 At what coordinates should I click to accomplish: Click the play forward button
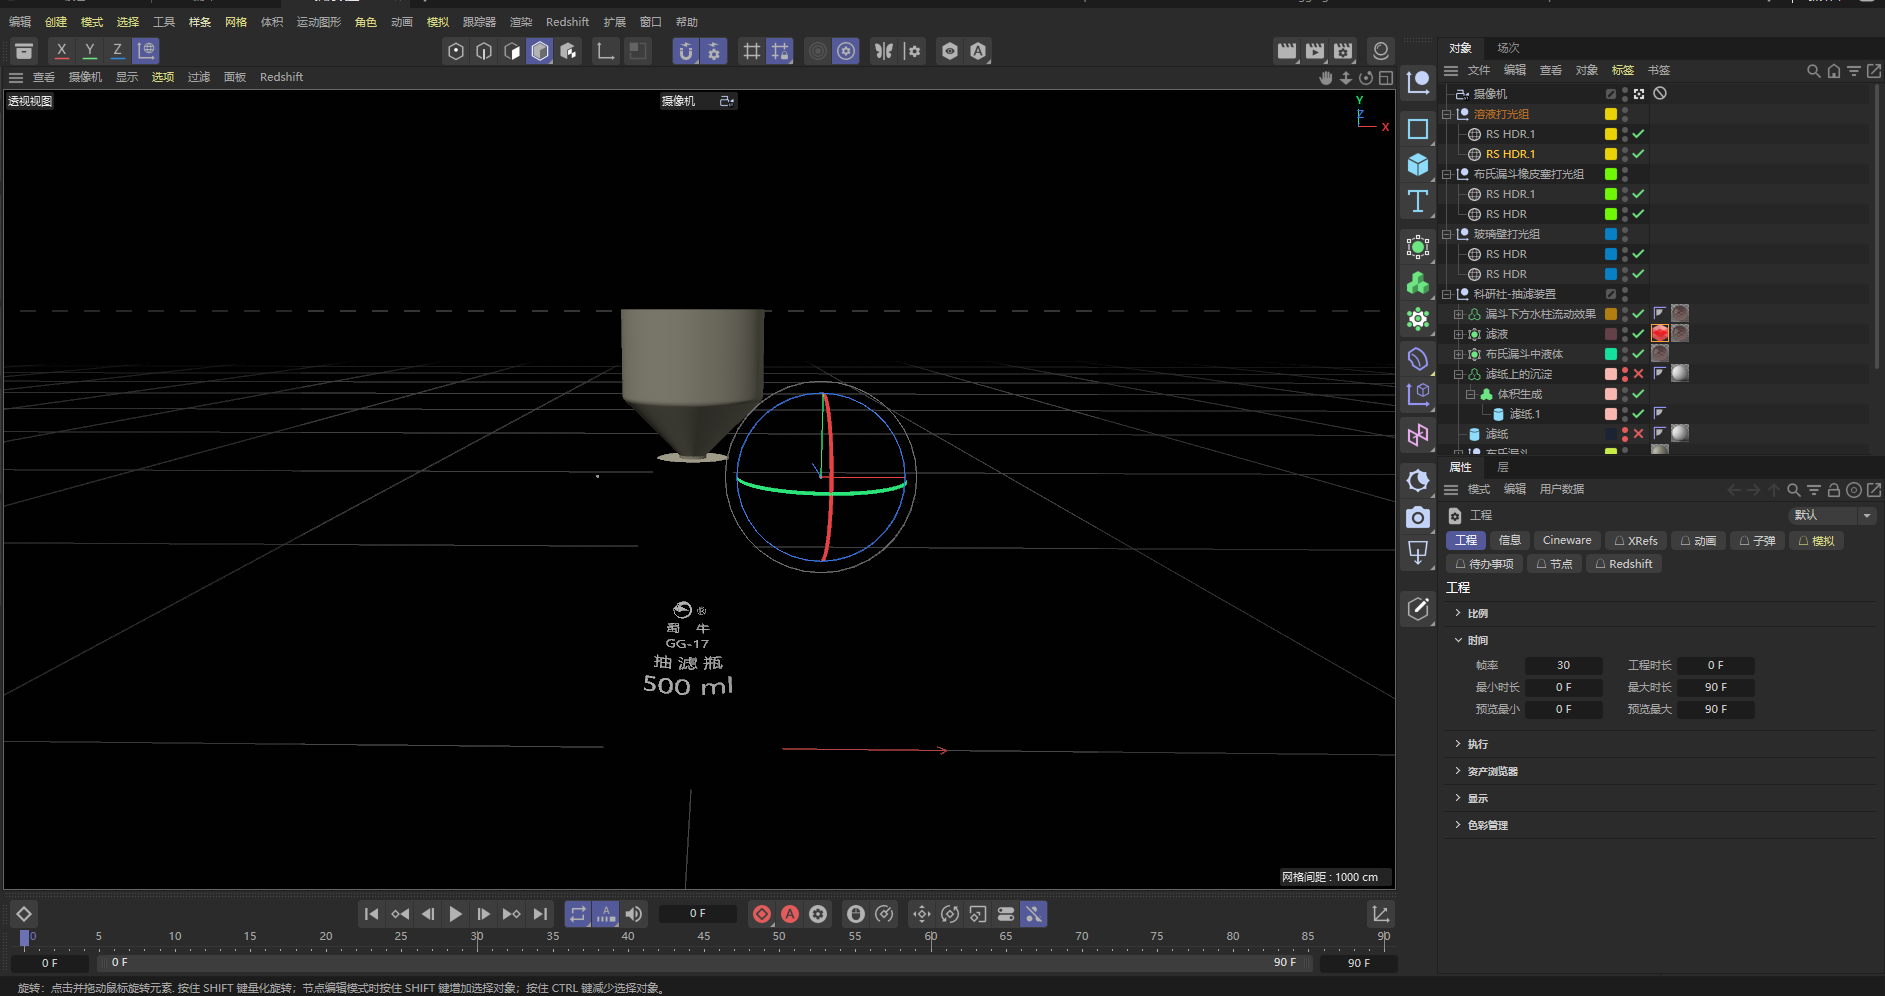click(455, 914)
